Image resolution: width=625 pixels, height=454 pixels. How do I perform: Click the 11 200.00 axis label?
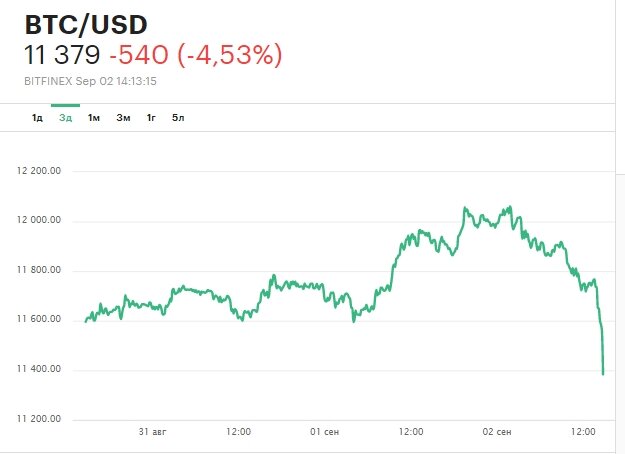40,419
